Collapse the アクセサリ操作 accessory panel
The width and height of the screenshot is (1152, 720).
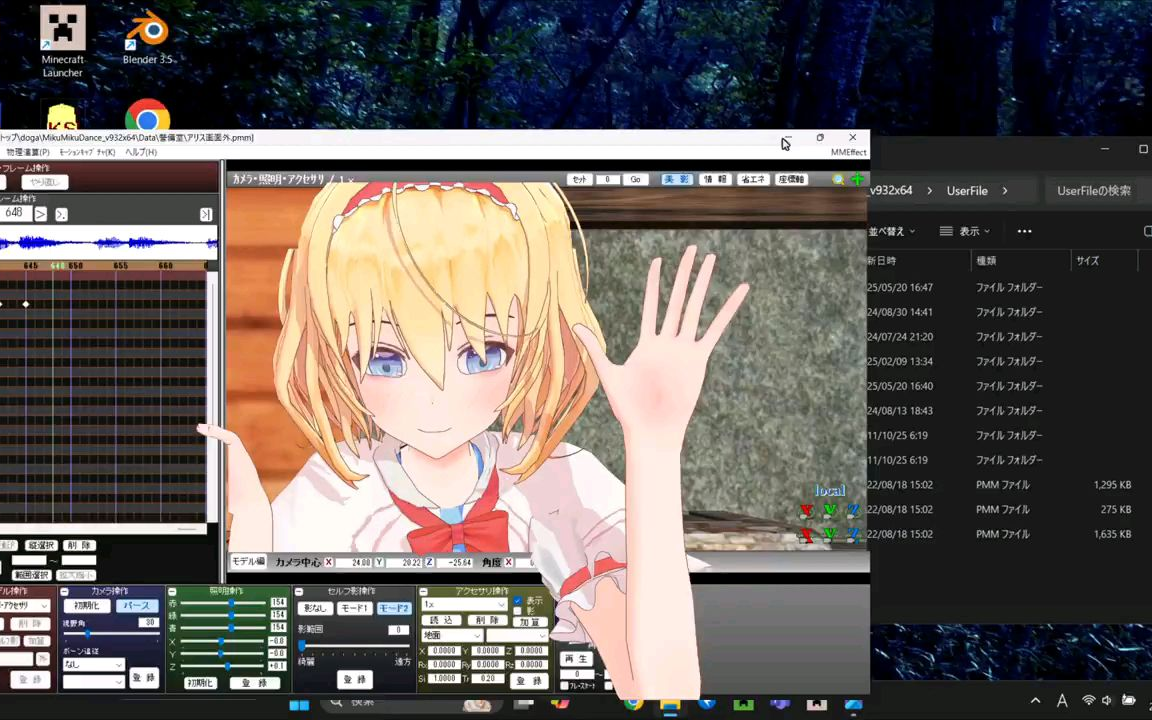pos(423,591)
